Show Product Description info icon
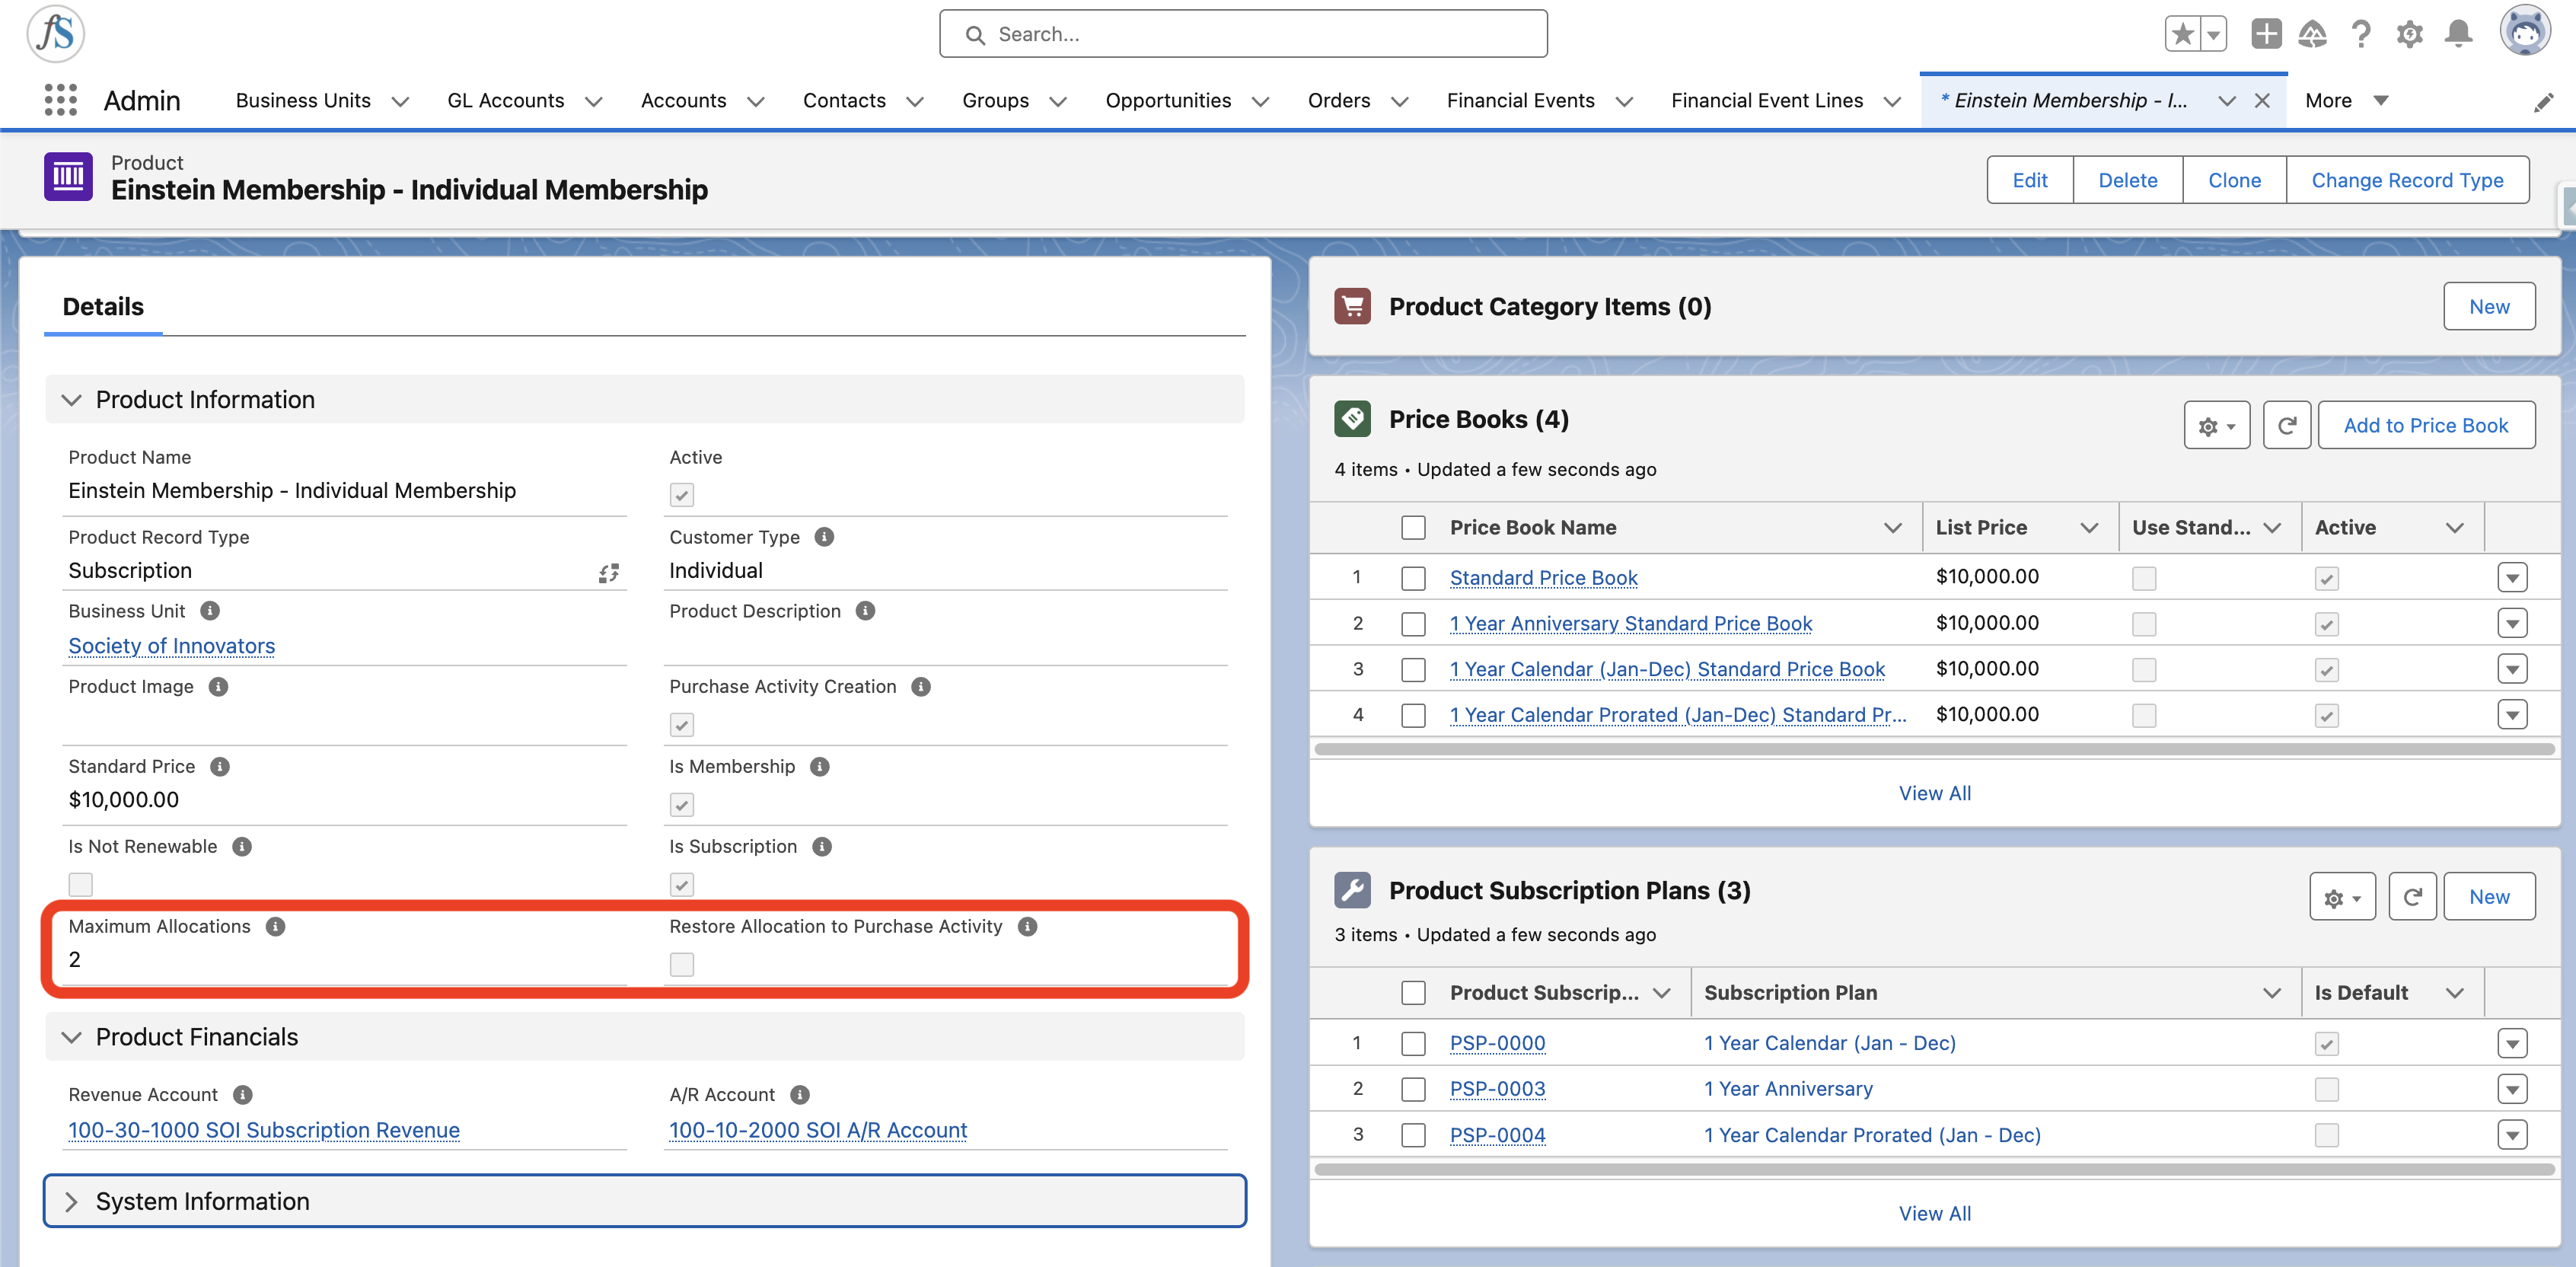 coord(865,611)
